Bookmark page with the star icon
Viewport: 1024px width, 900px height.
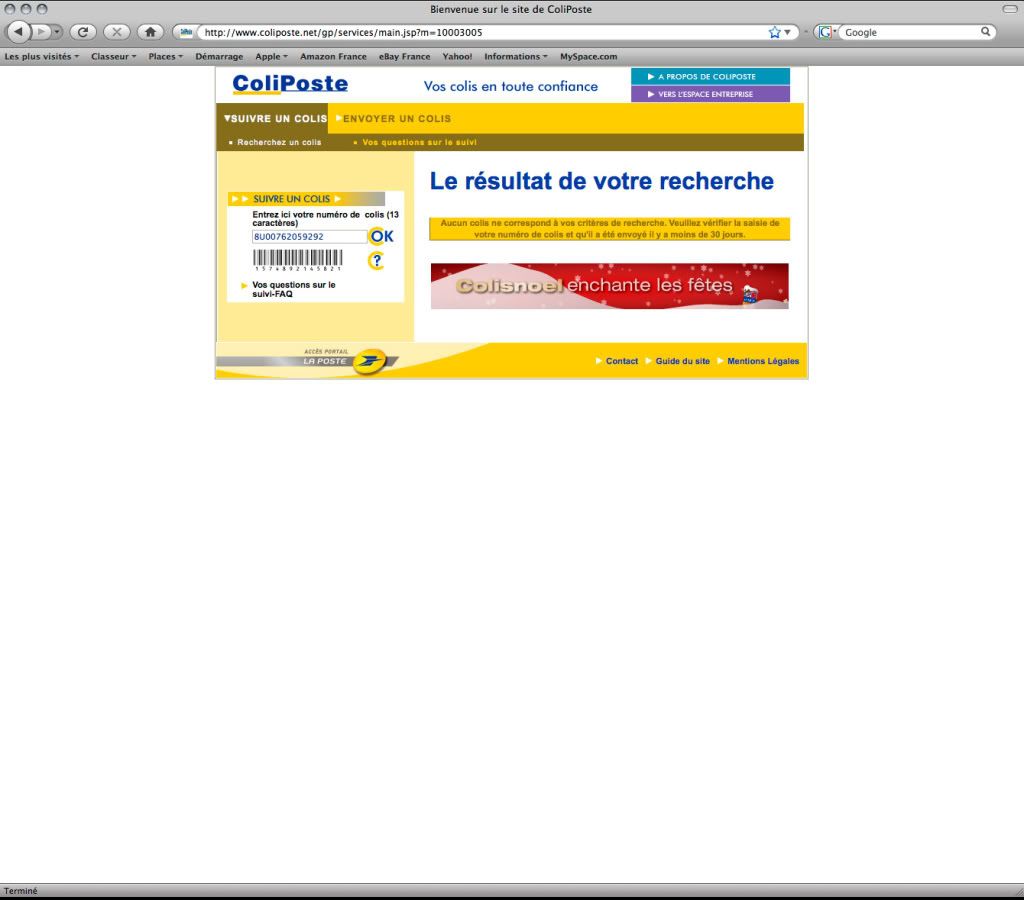click(x=774, y=32)
